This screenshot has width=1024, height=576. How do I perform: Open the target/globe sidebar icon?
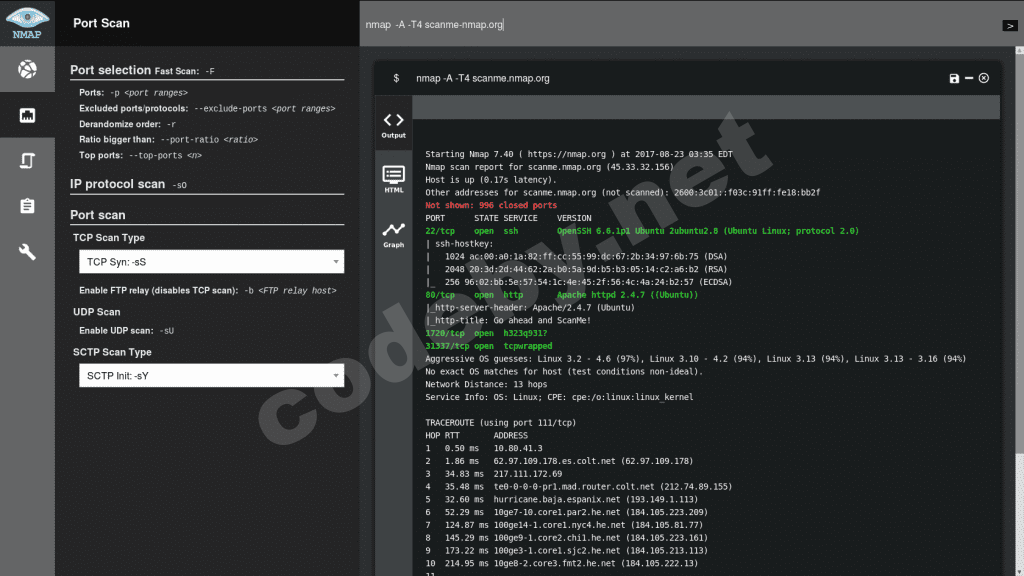(27, 69)
